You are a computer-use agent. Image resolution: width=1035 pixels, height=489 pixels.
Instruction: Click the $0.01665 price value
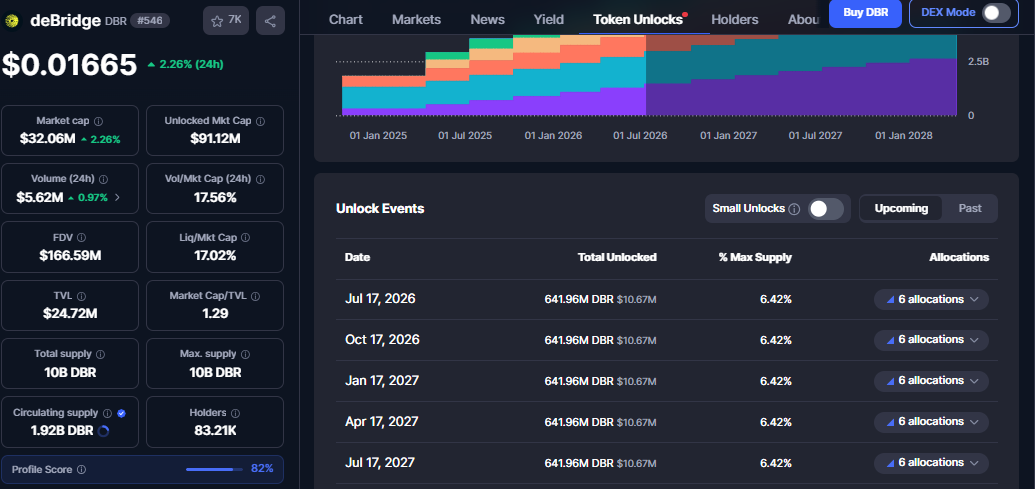tap(69, 65)
